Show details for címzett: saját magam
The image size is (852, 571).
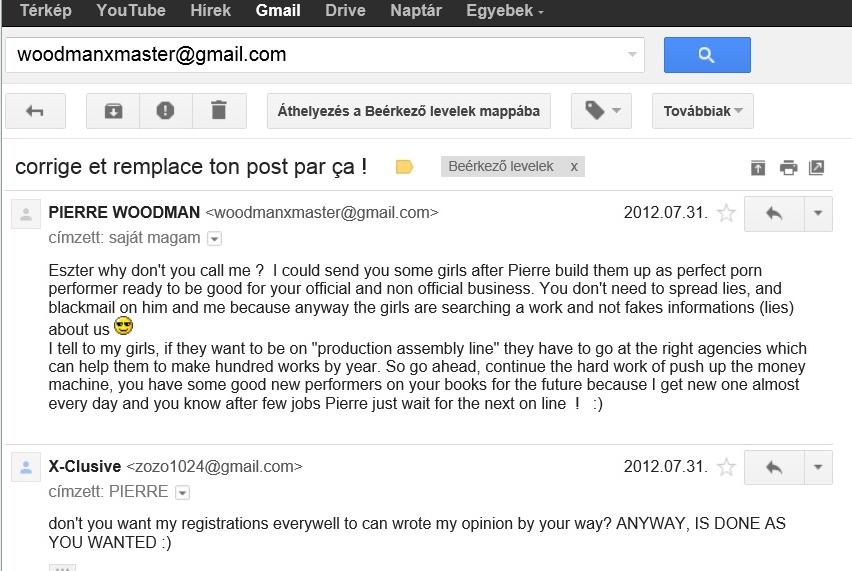coord(214,239)
